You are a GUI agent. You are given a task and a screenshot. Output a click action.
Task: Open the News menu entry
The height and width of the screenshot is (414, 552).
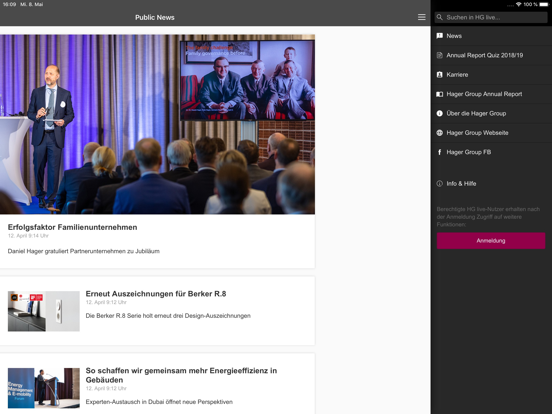[491, 36]
